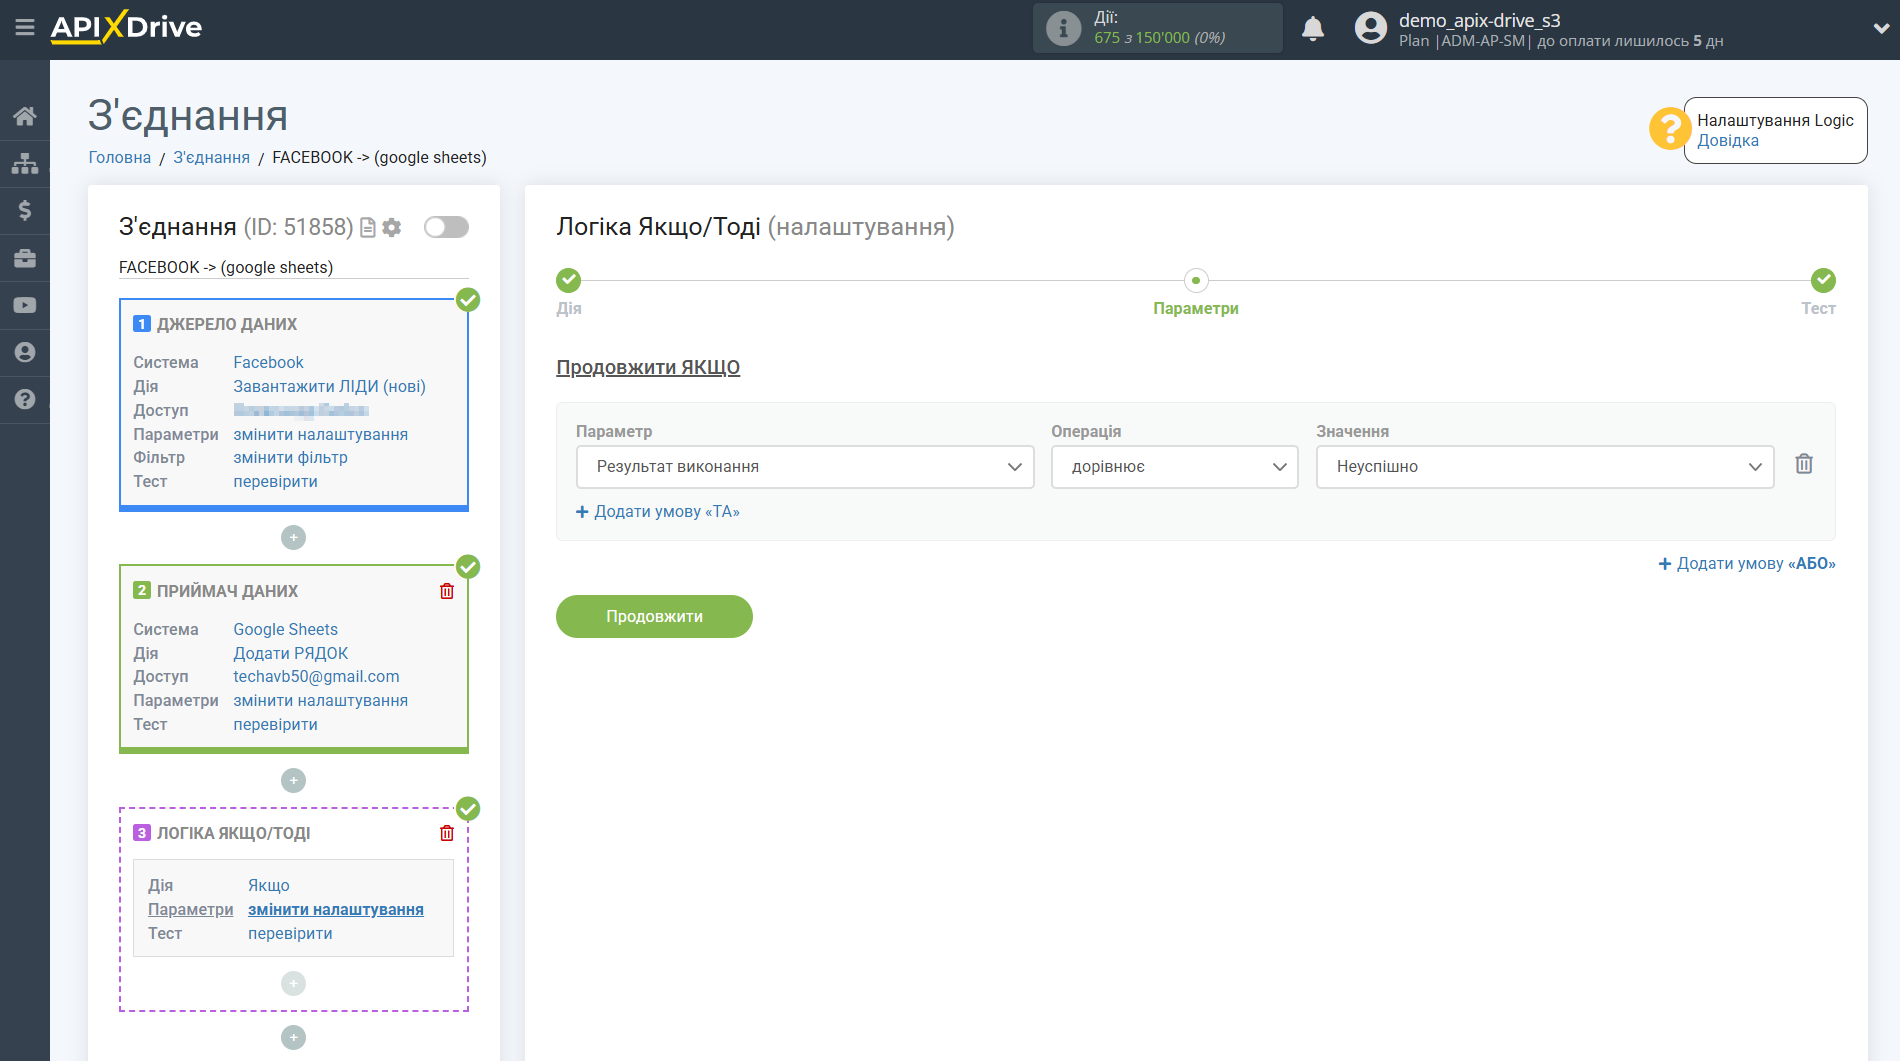This screenshot has width=1900, height=1061.
Task: Click the Google Sheets system link
Action: click(x=285, y=630)
